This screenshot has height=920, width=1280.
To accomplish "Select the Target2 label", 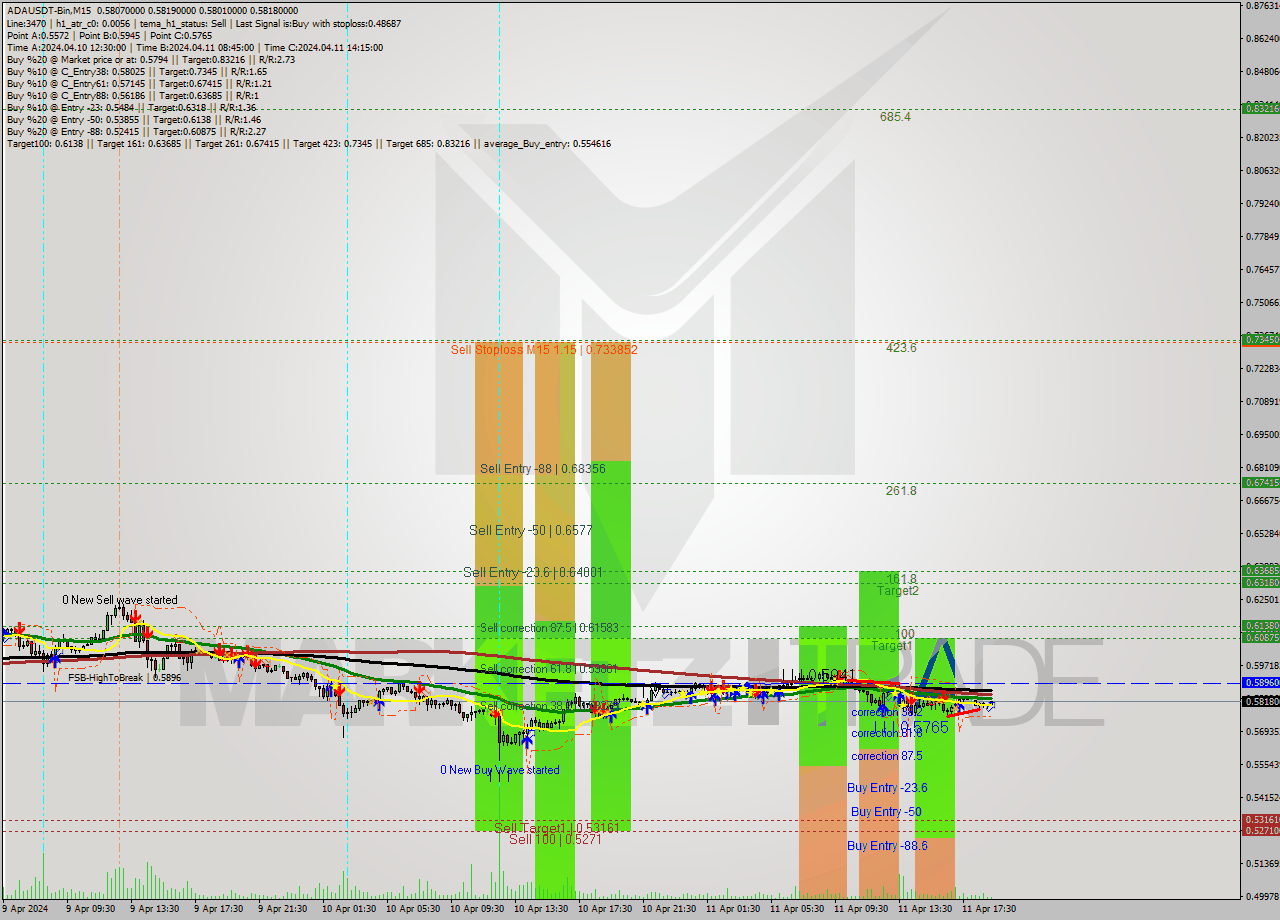I will (898, 591).
